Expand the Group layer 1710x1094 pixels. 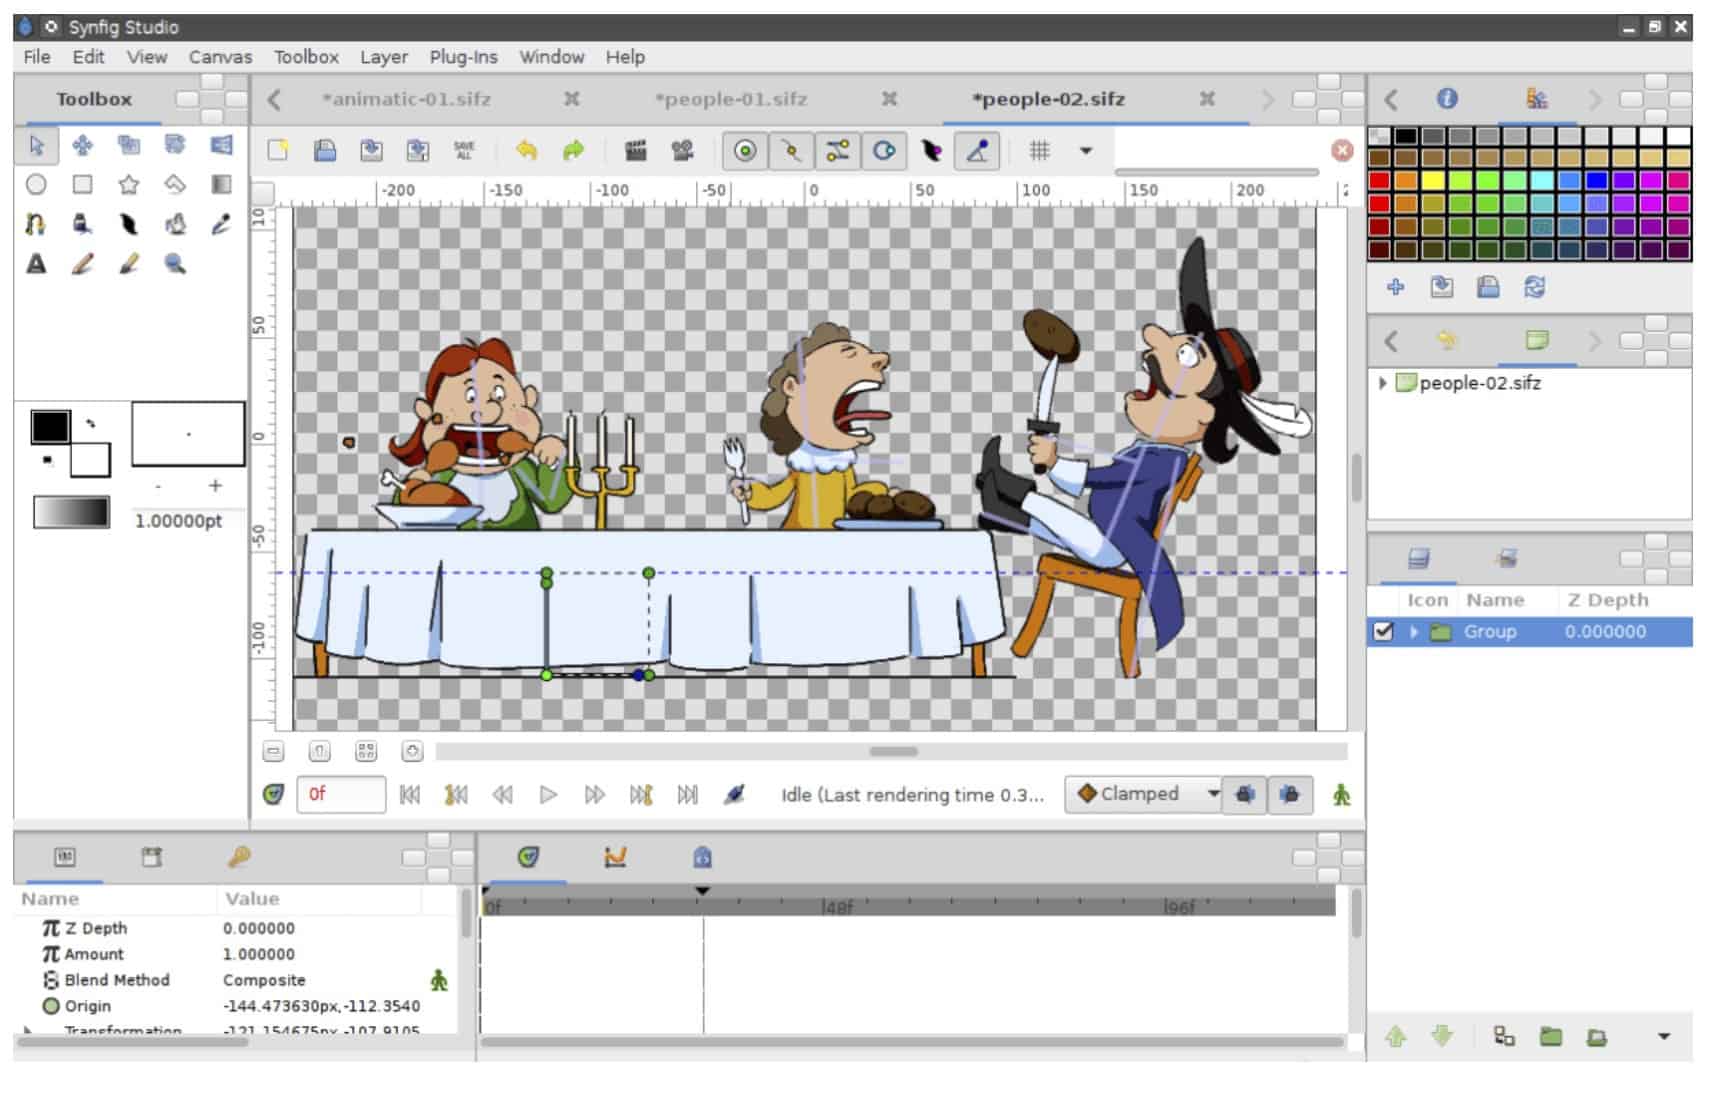pyautogui.click(x=1413, y=632)
